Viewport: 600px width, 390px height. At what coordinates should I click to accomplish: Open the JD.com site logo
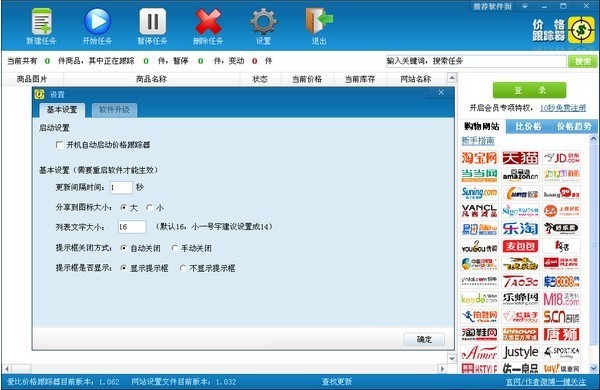point(561,158)
